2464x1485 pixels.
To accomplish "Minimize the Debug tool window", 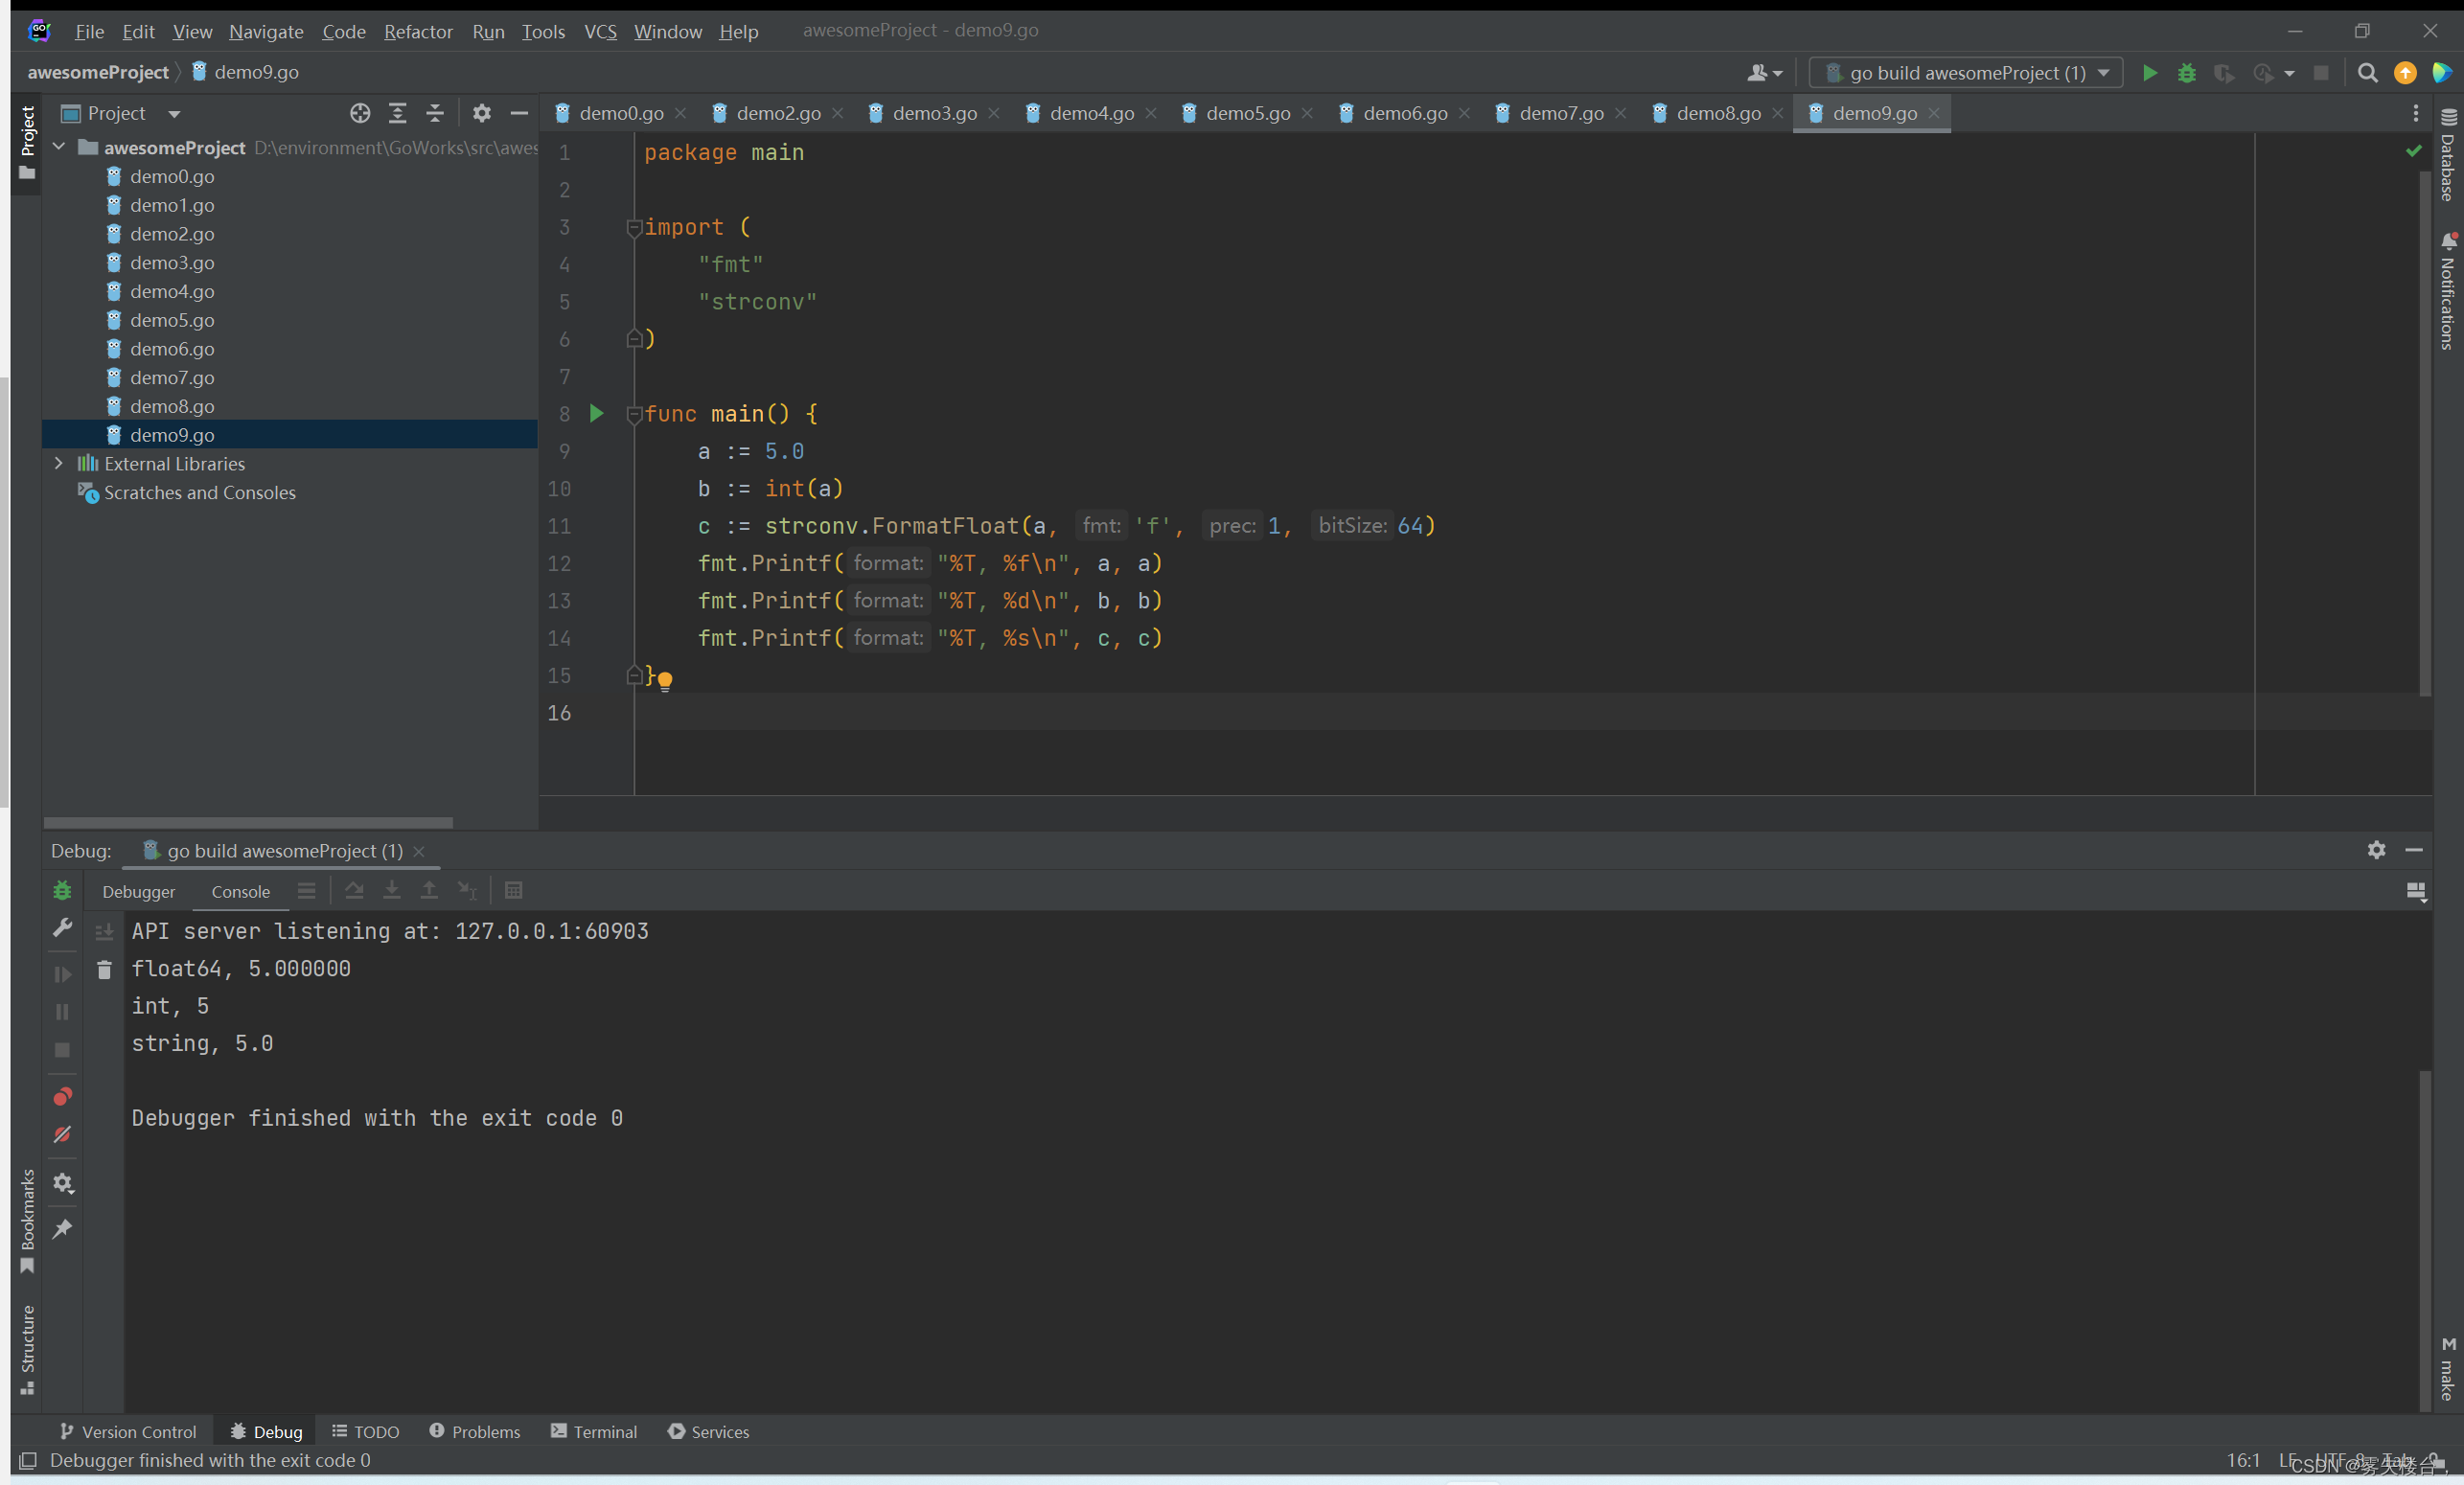I will coord(2414,850).
